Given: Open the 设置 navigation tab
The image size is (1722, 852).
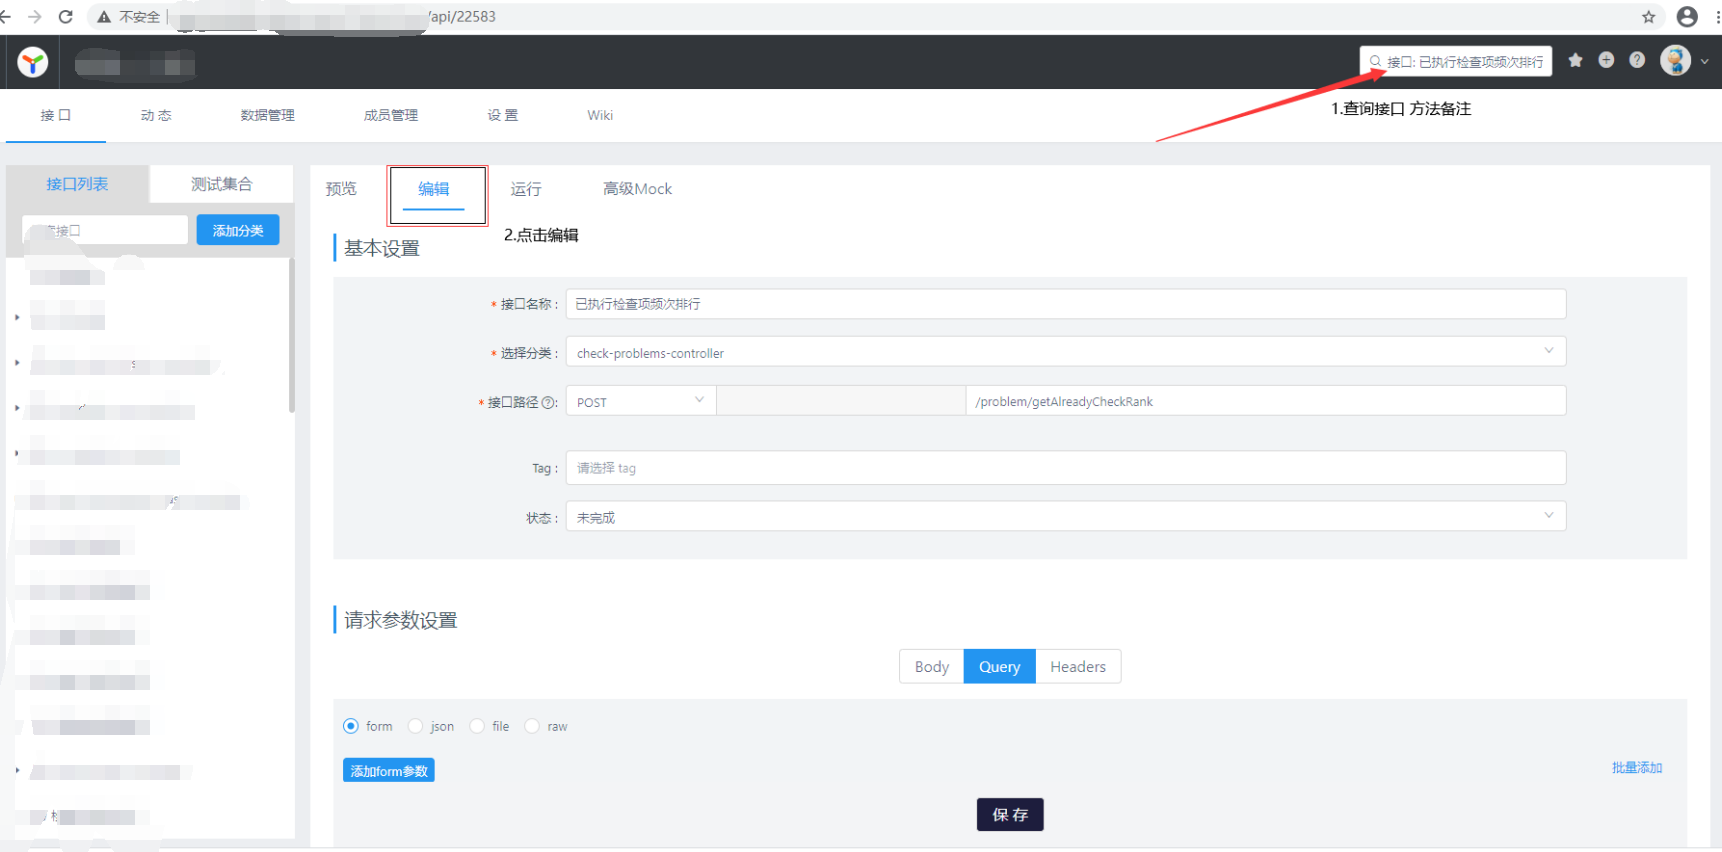Looking at the screenshot, I should pyautogui.click(x=503, y=115).
